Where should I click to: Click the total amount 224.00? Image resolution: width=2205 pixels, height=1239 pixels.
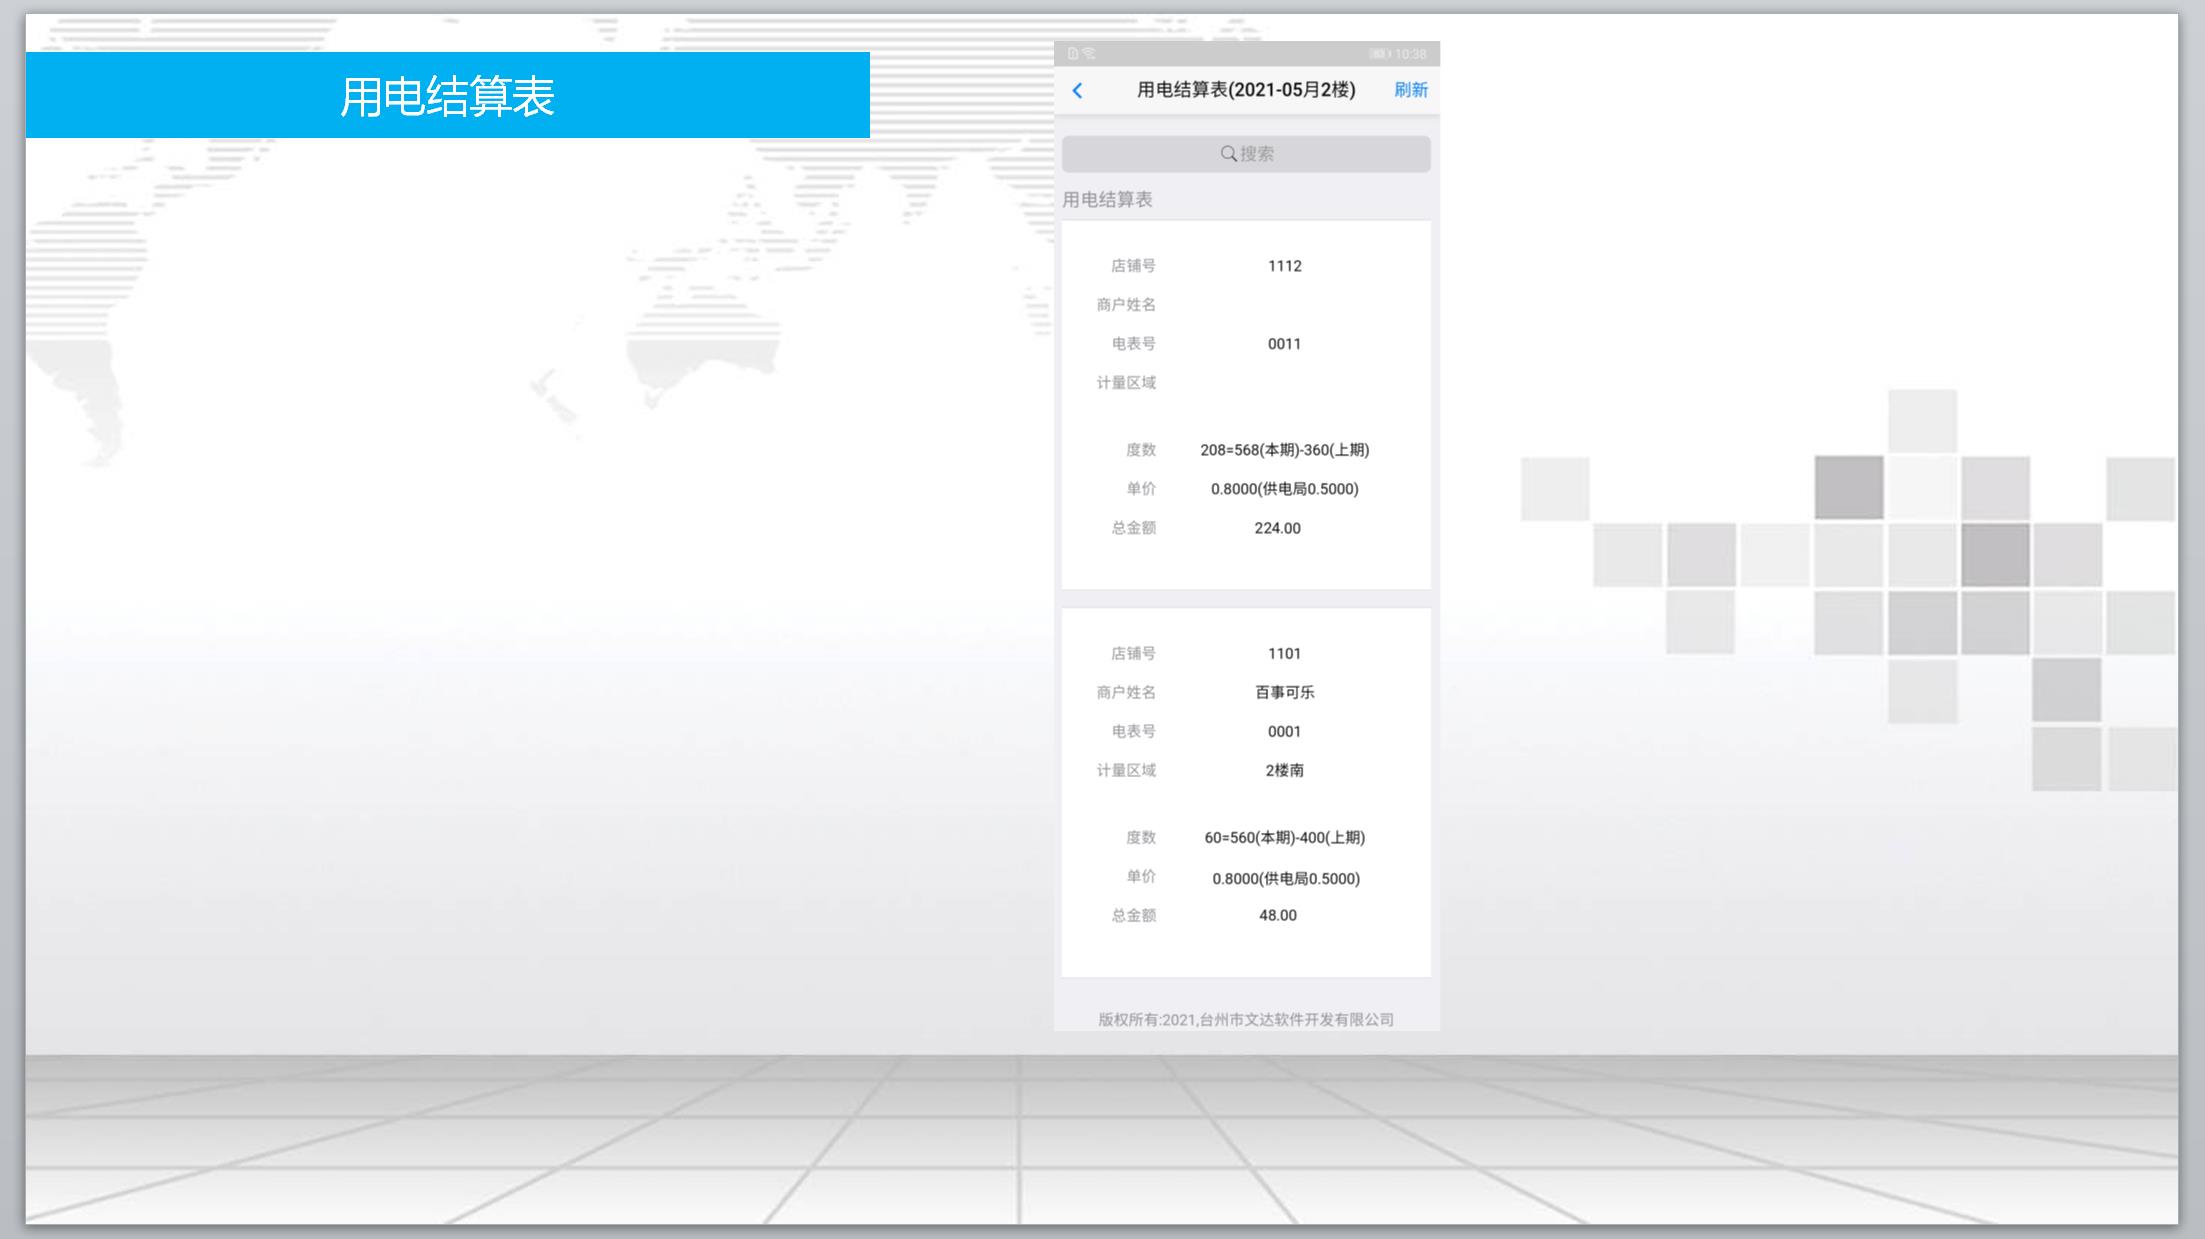pyautogui.click(x=1277, y=528)
